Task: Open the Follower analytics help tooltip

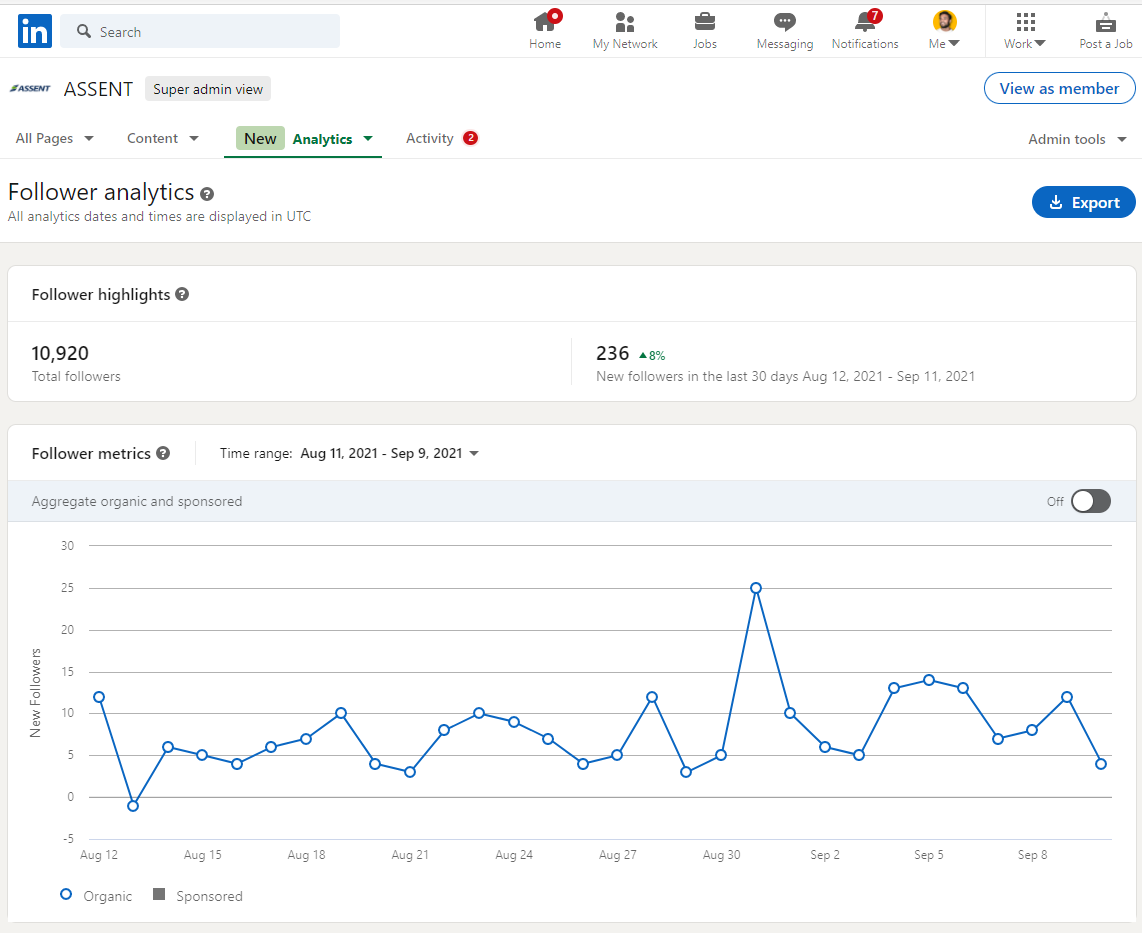Action: pos(207,194)
